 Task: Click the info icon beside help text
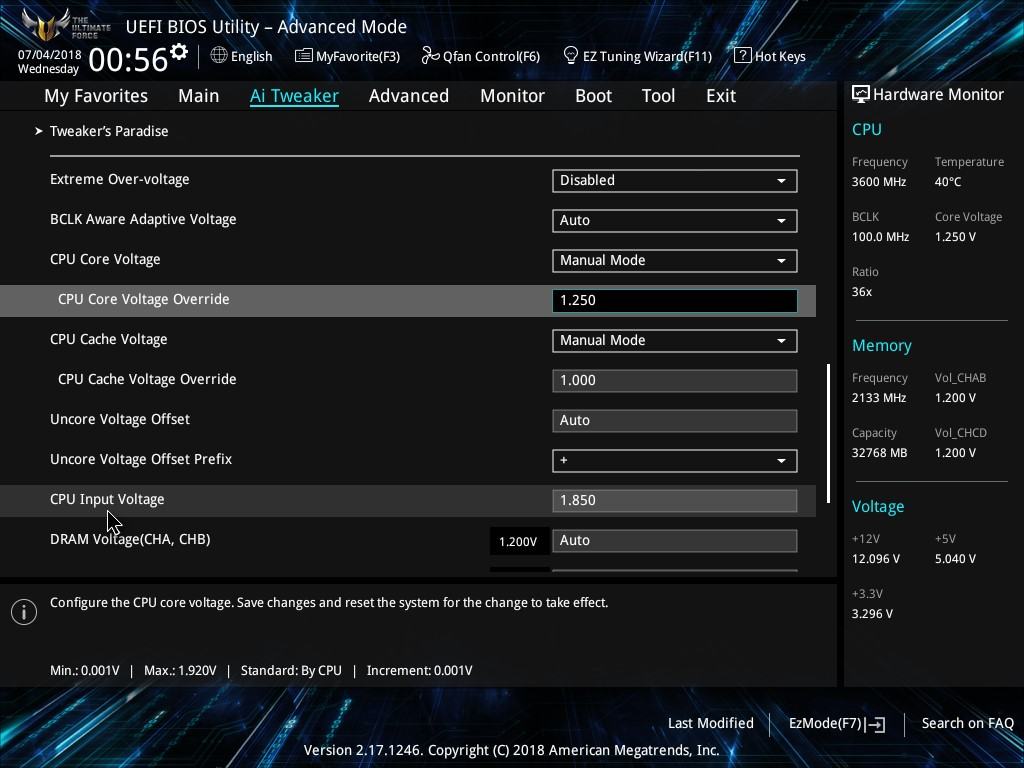(x=24, y=612)
